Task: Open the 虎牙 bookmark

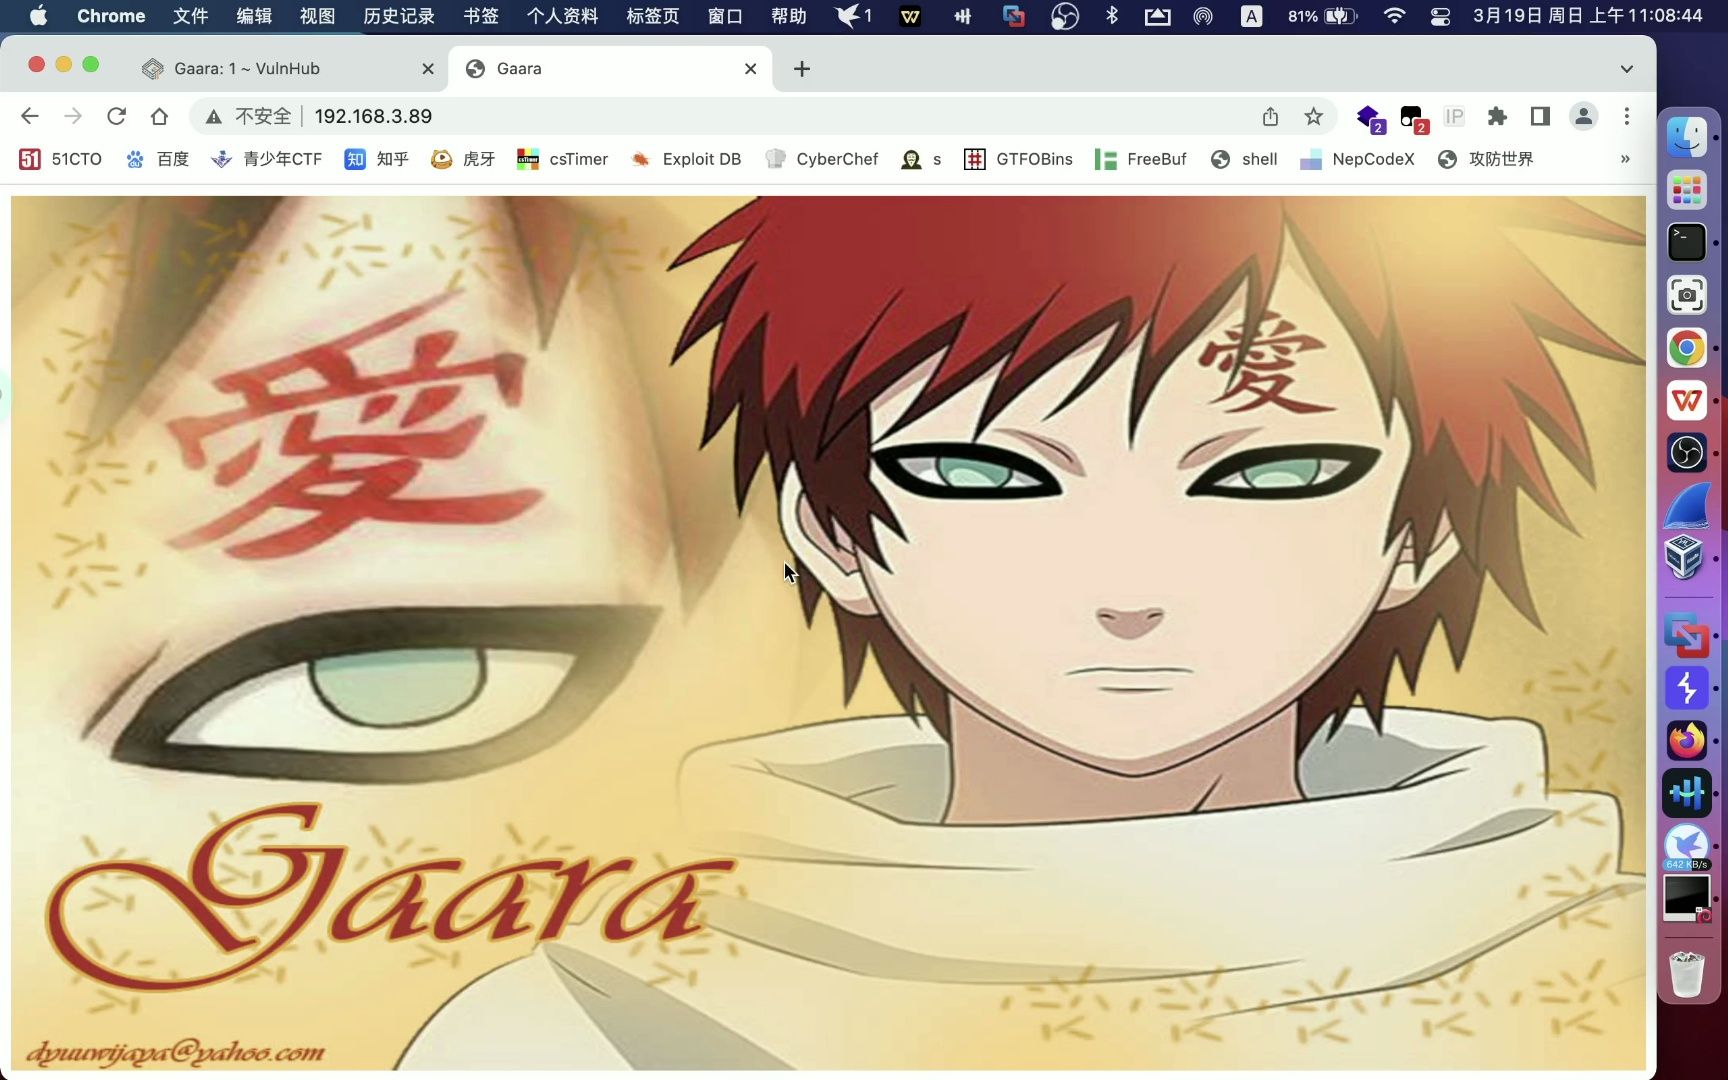Action: (463, 159)
